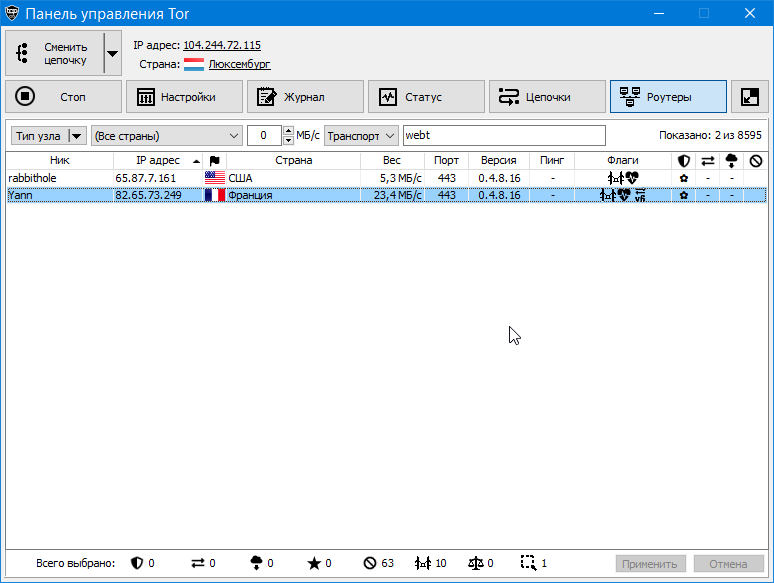Screen dimensions: 774x583
Task: Sort by the Версия column header
Action: pos(499,160)
